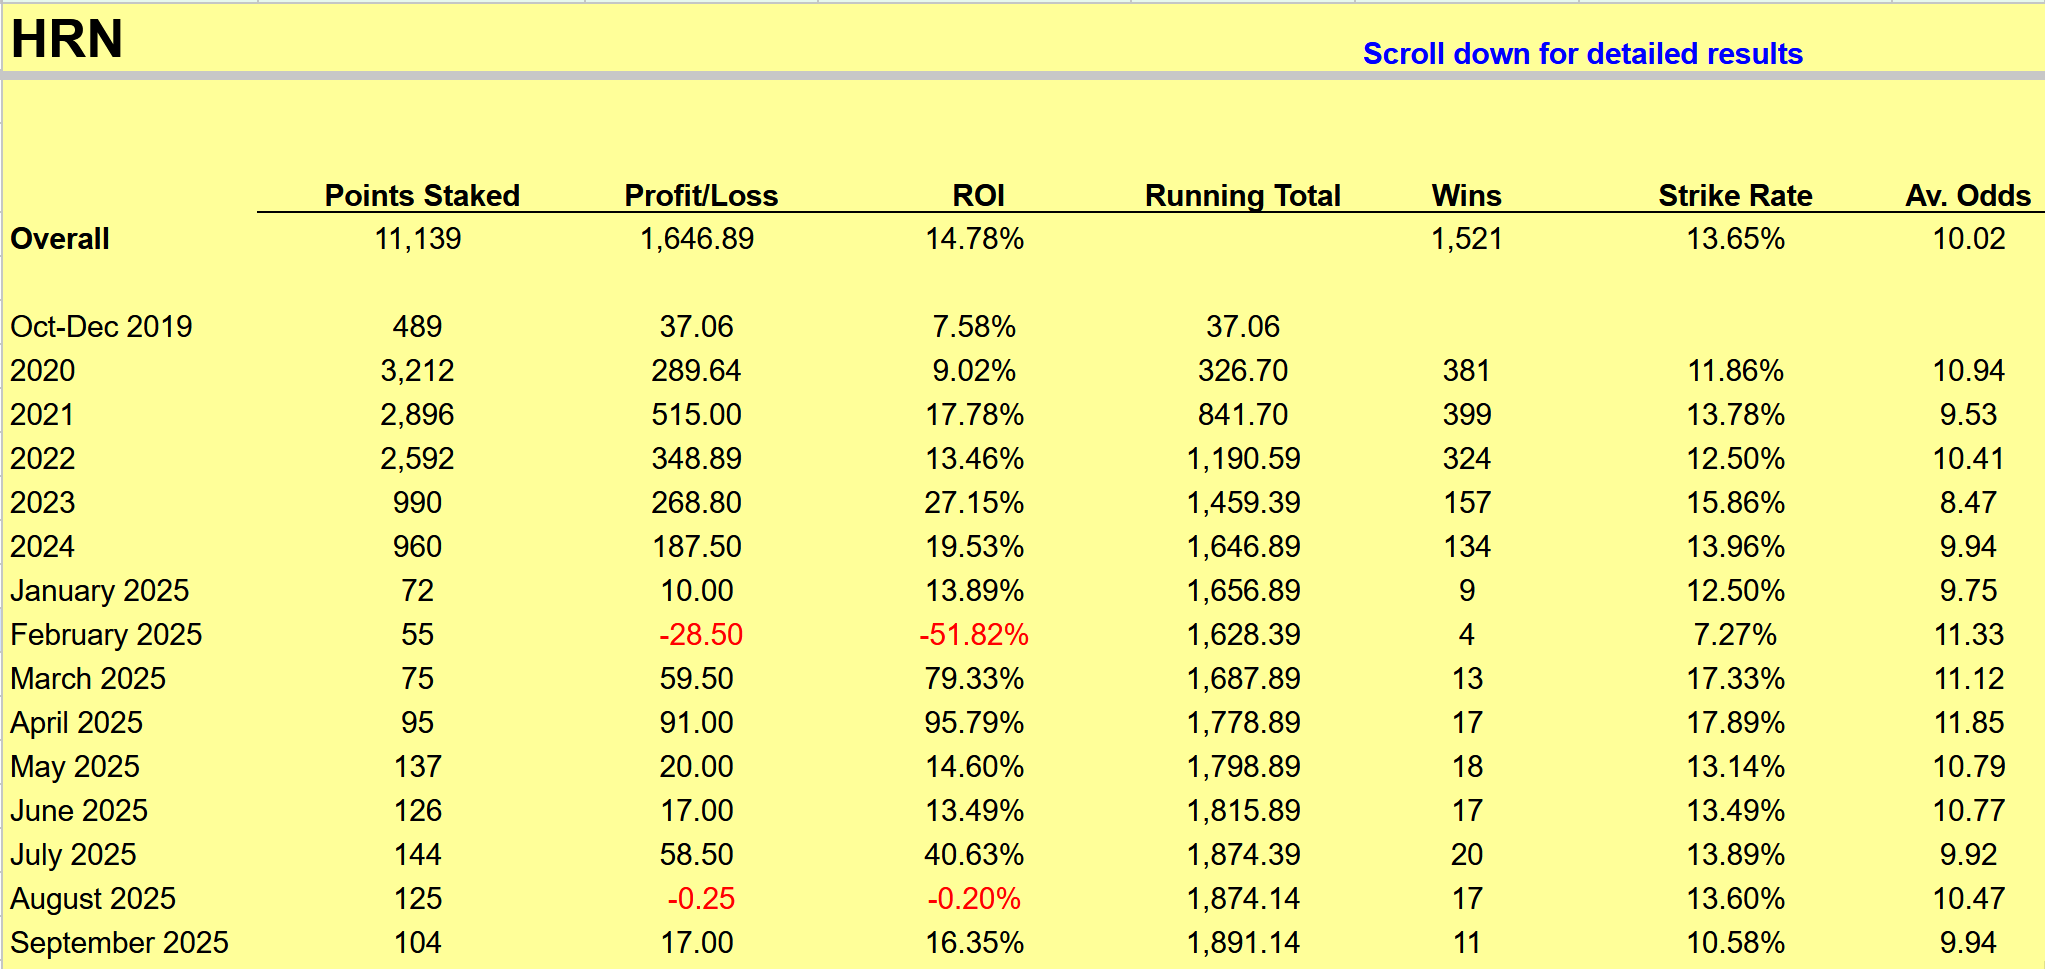
Task: Select the Strike Rate column header
Action: point(1734,195)
